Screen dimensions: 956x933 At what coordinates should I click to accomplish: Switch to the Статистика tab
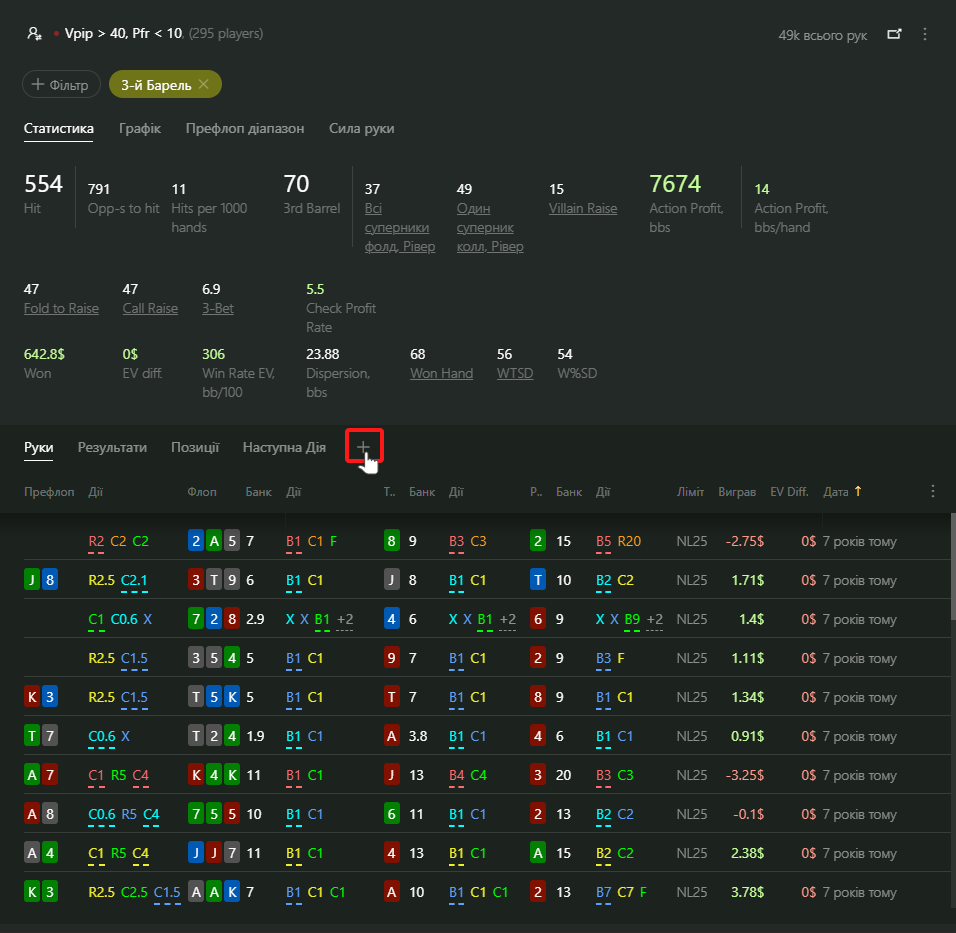pyautogui.click(x=59, y=129)
